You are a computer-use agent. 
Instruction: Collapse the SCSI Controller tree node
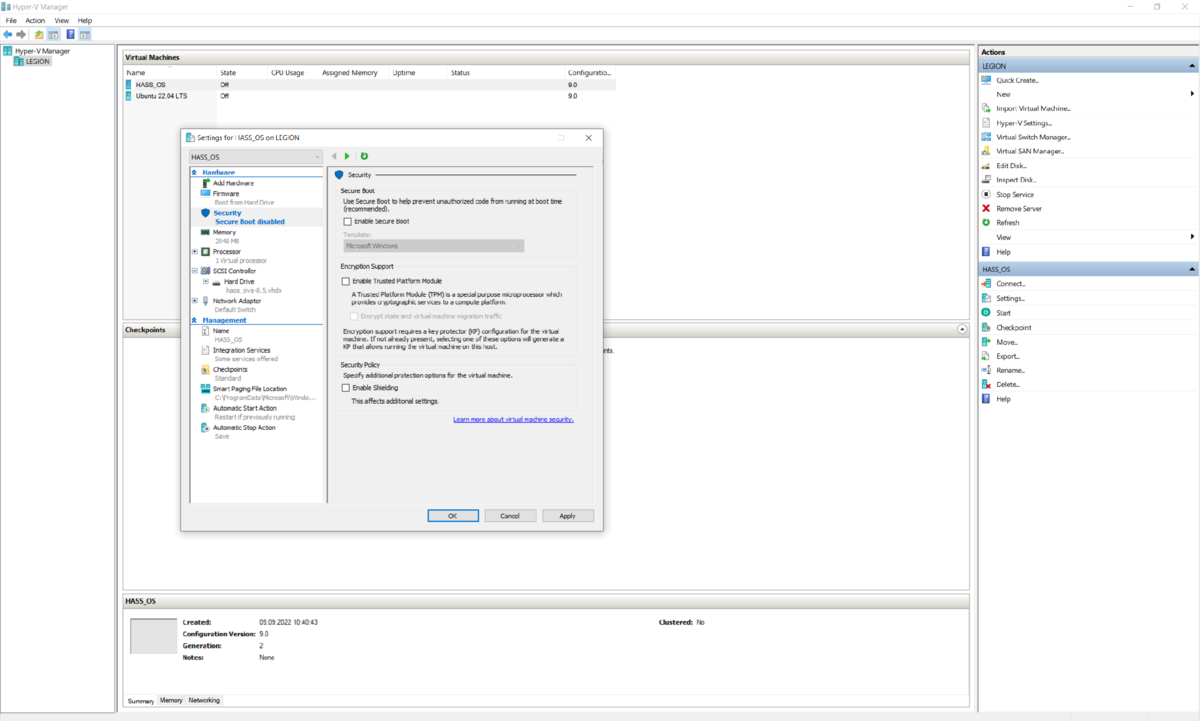click(x=193, y=270)
